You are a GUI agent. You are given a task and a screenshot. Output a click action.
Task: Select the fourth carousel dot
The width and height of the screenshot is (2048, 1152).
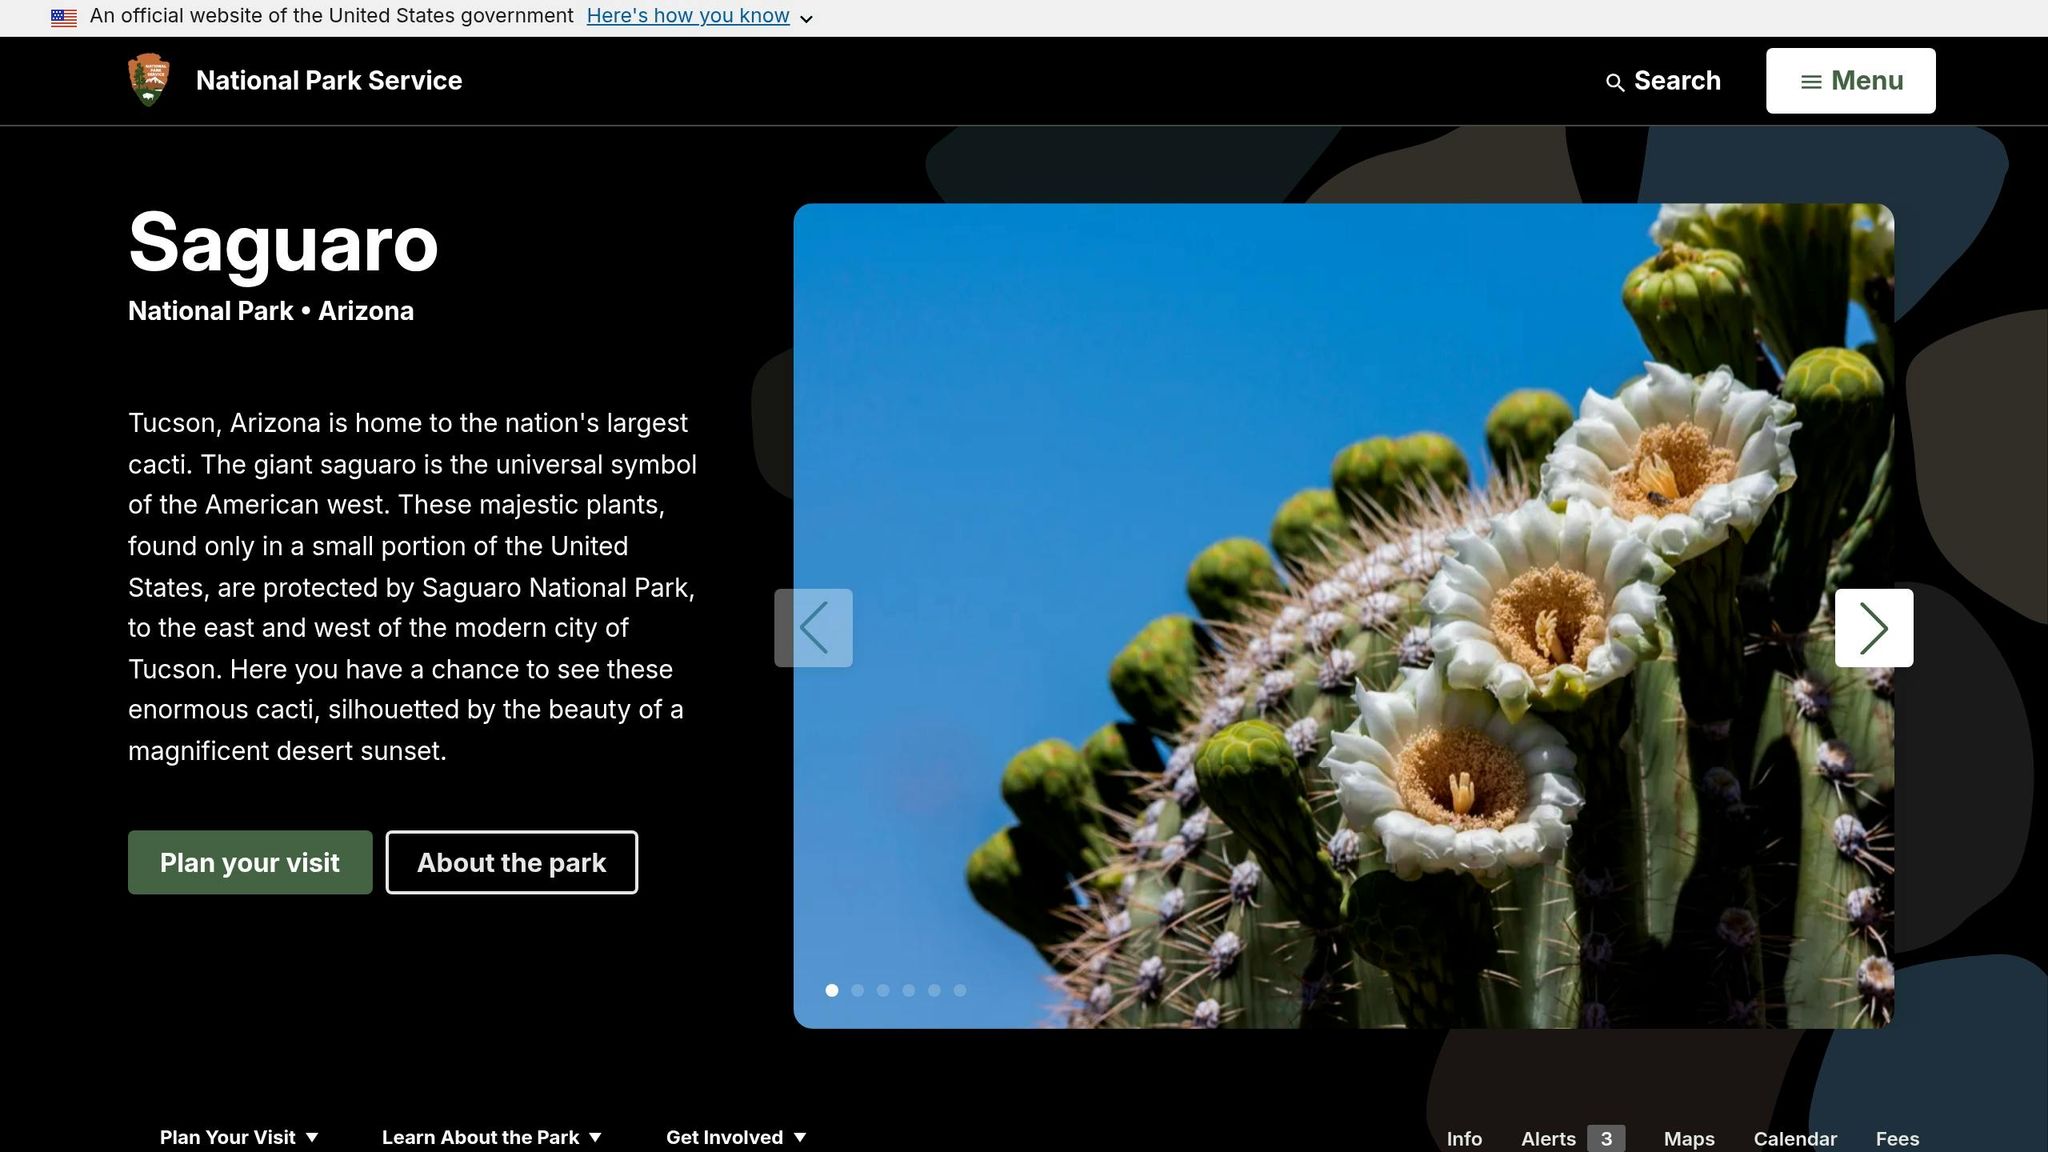tap(908, 990)
